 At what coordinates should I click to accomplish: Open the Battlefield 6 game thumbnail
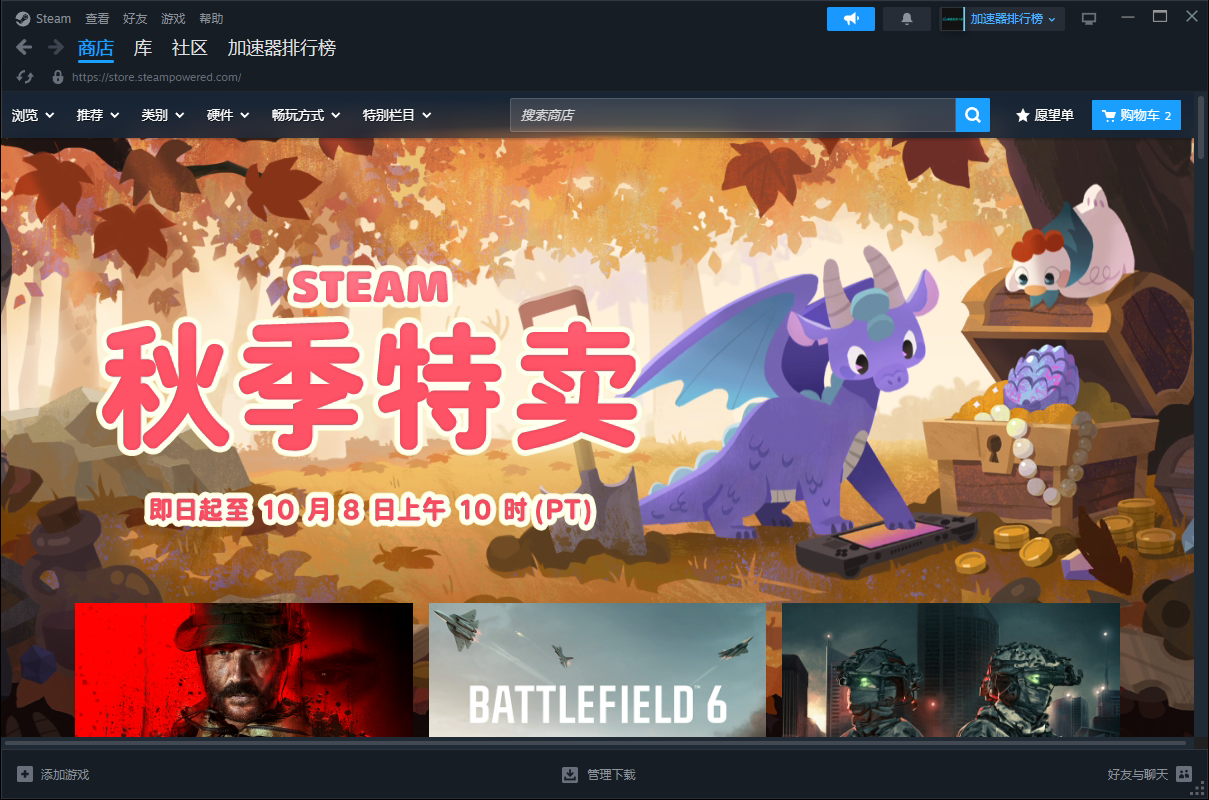(597, 670)
